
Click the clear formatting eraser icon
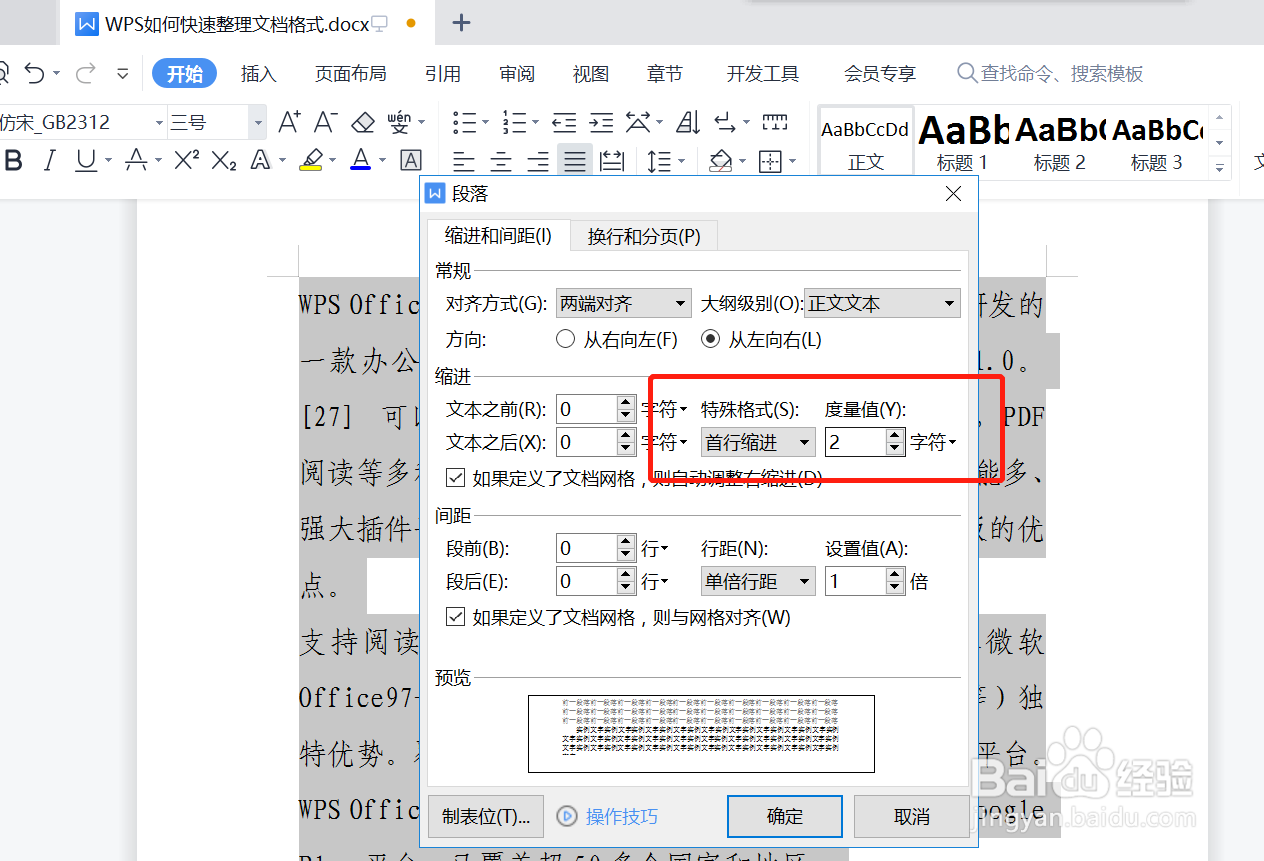point(362,120)
